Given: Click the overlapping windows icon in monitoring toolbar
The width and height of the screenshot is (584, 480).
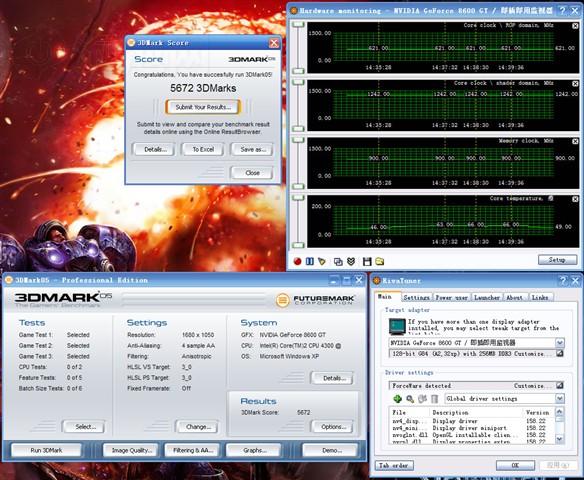Looking at the screenshot, I should click(338, 261).
